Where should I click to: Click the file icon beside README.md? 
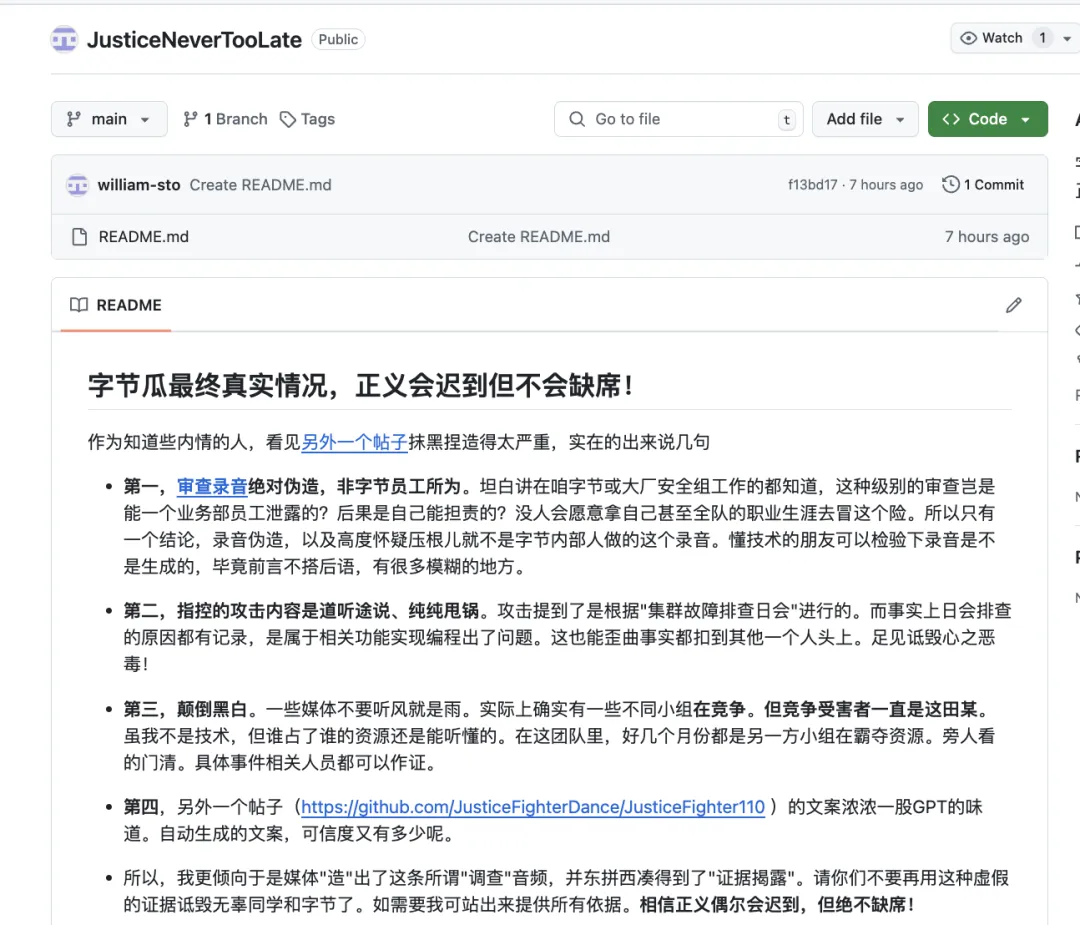click(80, 237)
